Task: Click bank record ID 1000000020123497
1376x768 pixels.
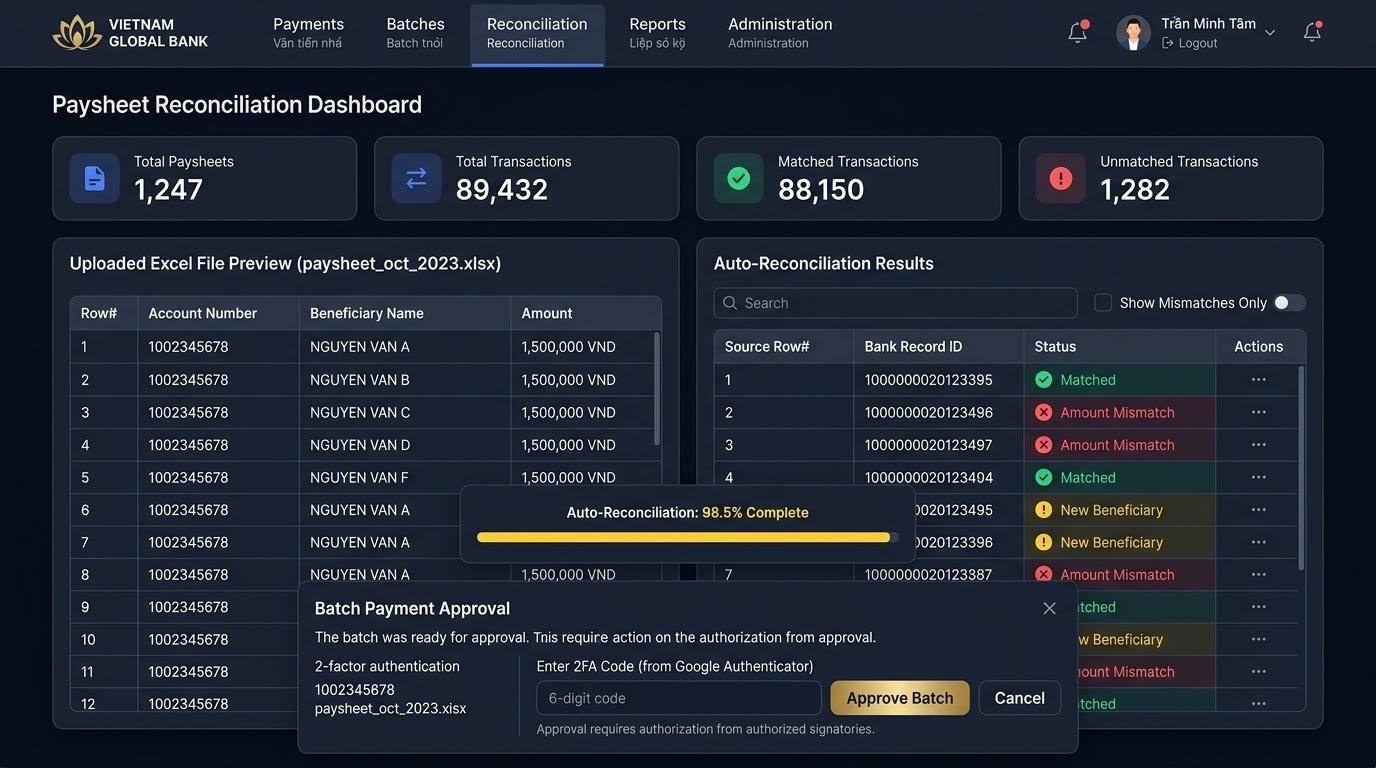Action: pyautogui.click(x=929, y=445)
